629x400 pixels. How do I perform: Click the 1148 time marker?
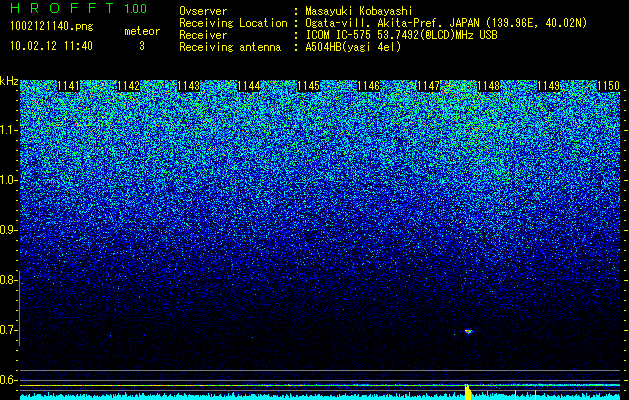[x=489, y=86]
